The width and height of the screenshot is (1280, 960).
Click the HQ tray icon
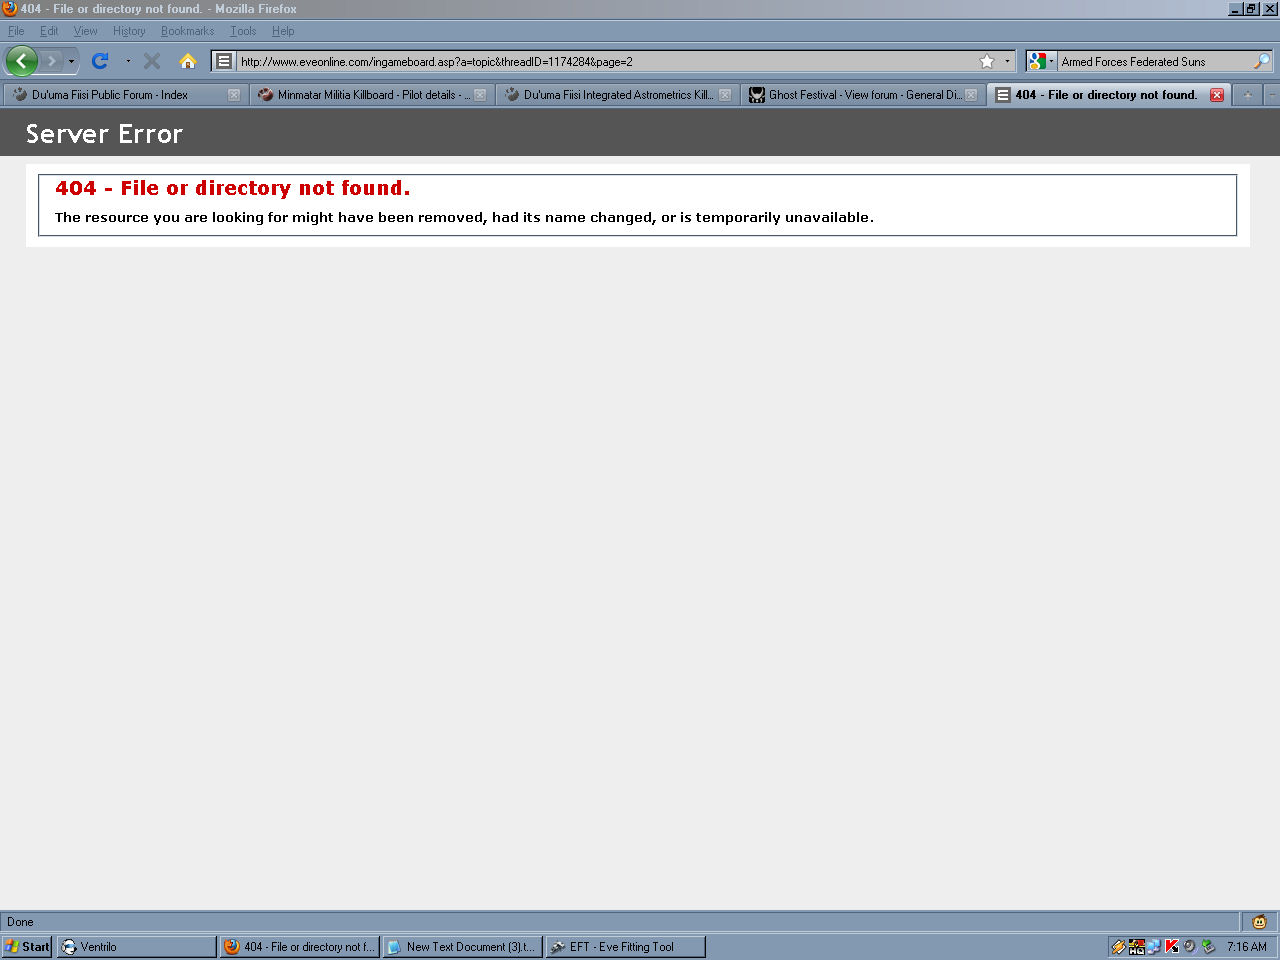pyautogui.click(x=1136, y=947)
